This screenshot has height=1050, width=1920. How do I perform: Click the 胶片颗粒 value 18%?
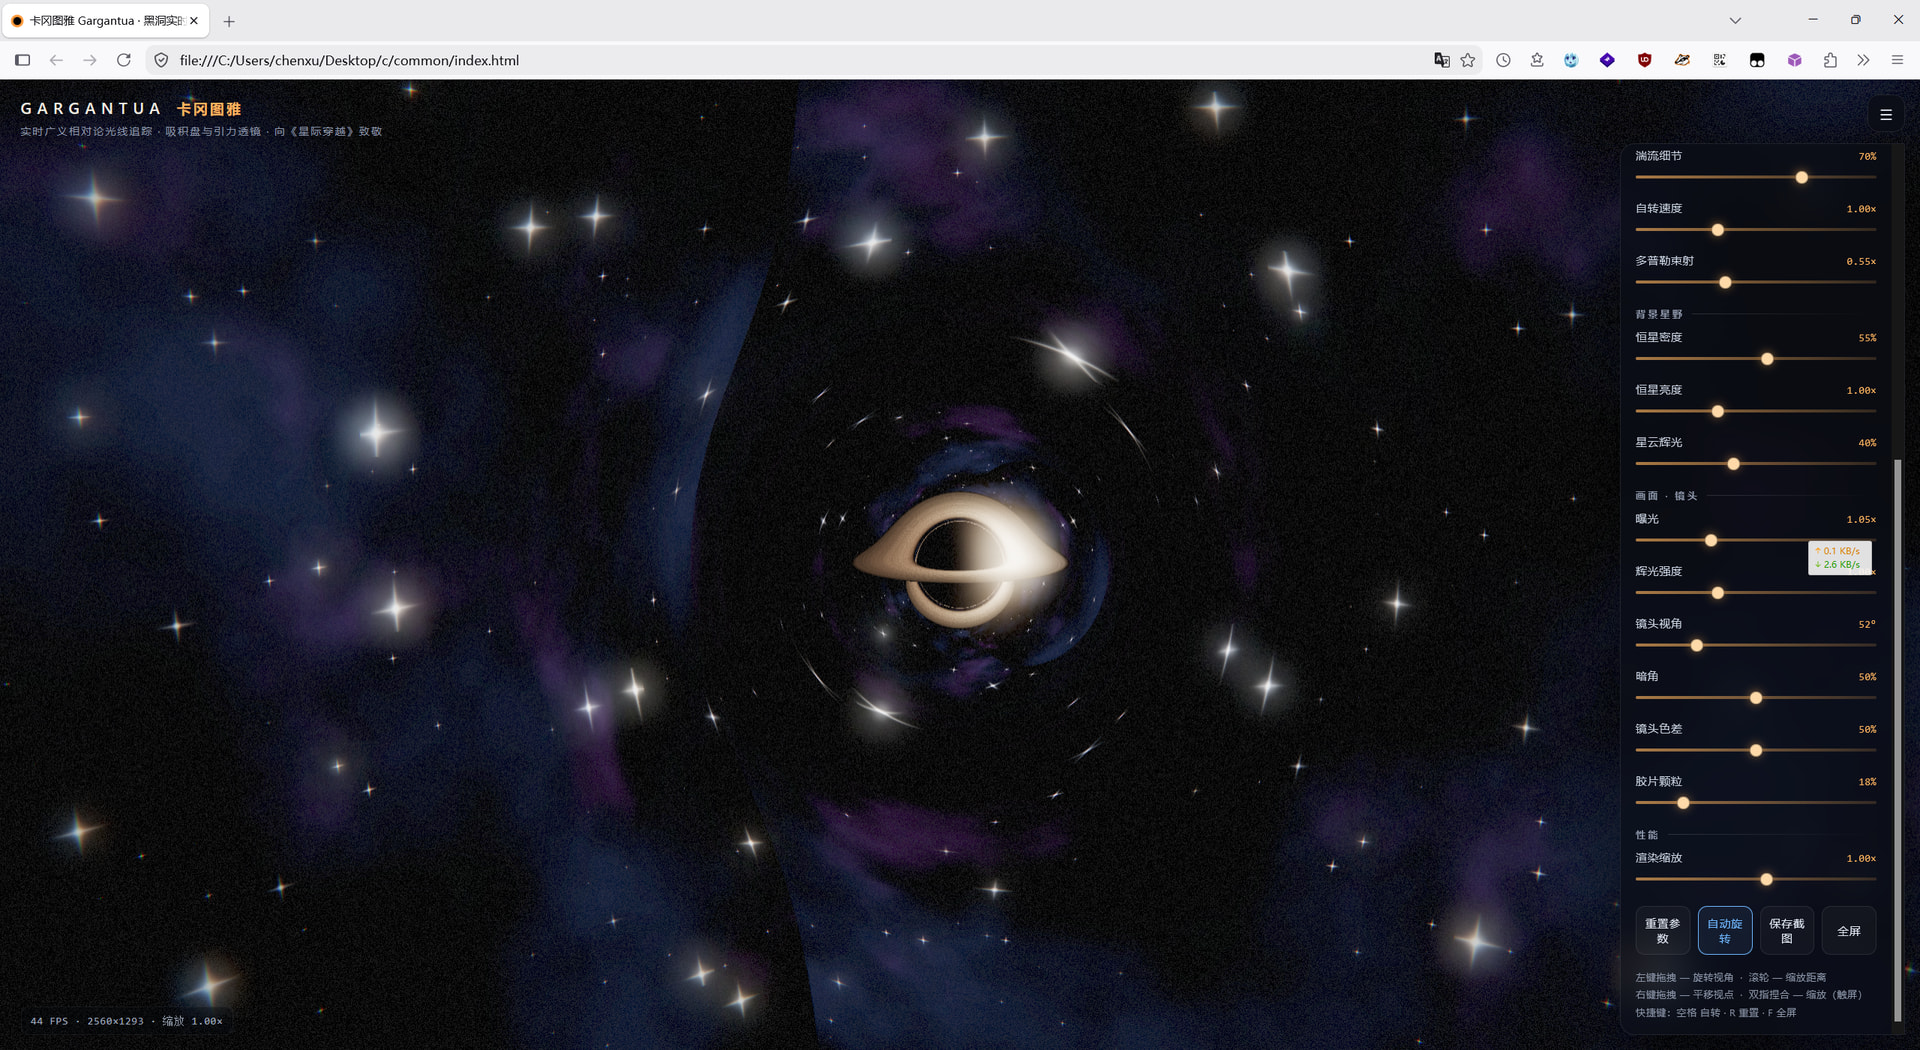point(1867,782)
